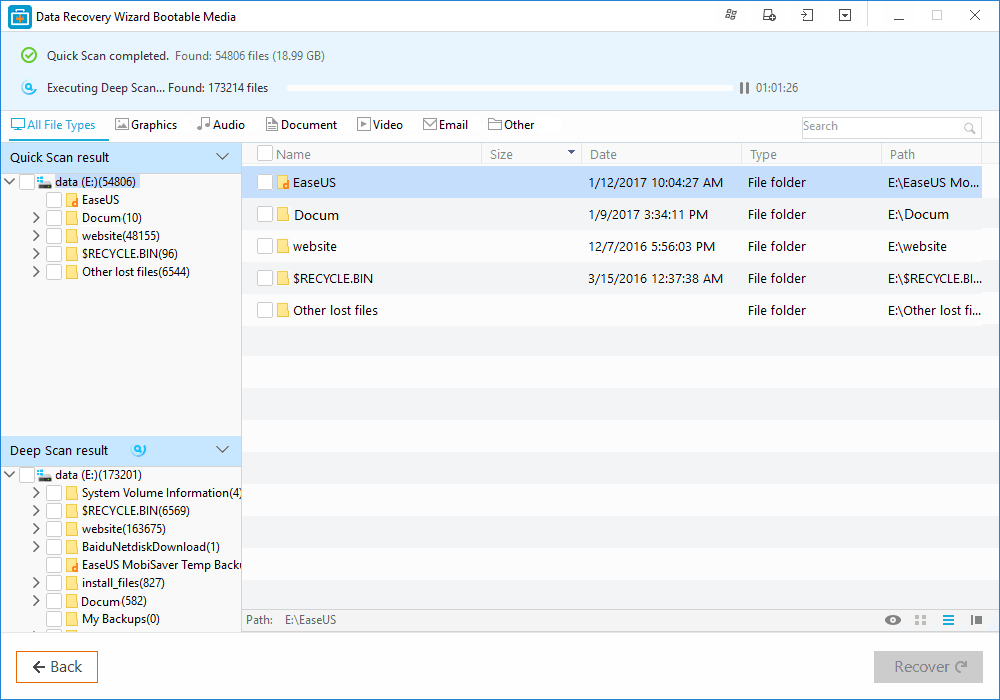Select EaseUS MobiSaver Temp Backup tree item
The width and height of the screenshot is (1000, 700).
click(x=161, y=565)
